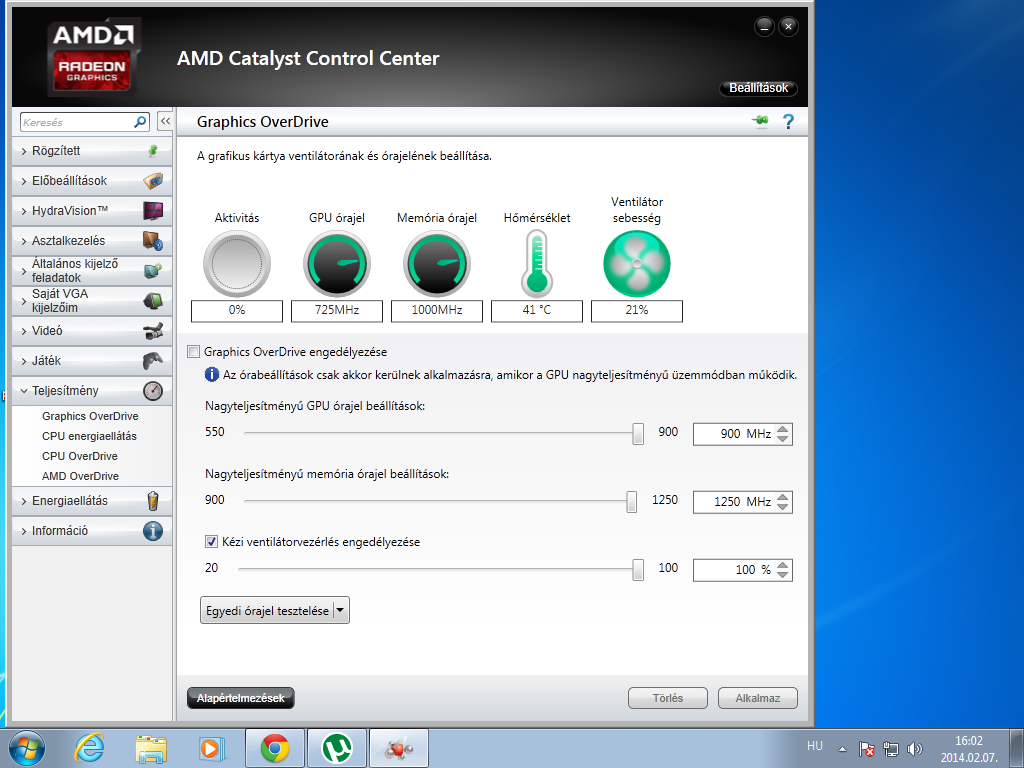1024x768 pixels.
Task: Select CPU energiaellátás in the sidebar
Action: [x=89, y=436]
